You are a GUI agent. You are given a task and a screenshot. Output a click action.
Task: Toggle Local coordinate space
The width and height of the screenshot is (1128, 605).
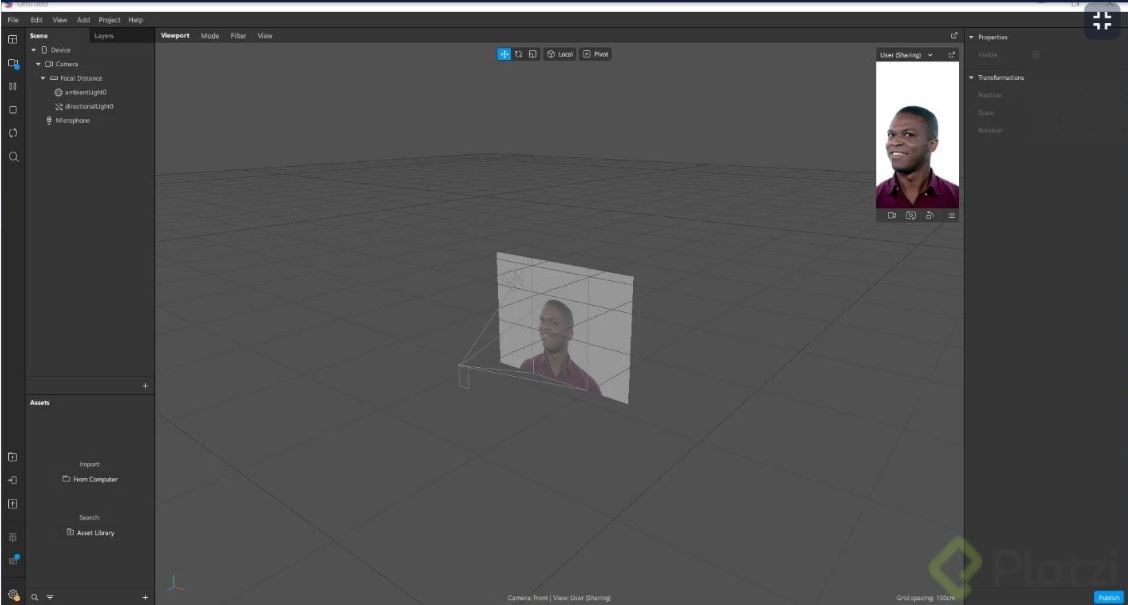tap(560, 54)
